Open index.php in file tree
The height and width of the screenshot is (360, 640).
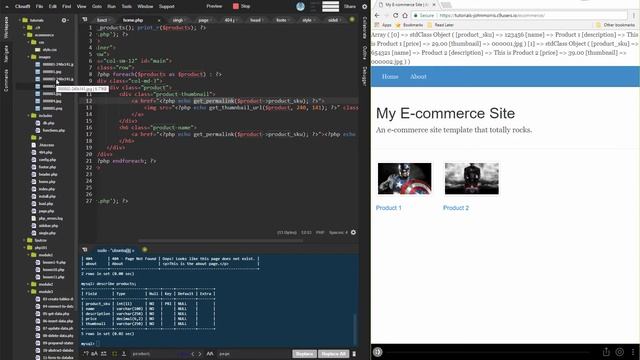pyautogui.click(x=47, y=189)
